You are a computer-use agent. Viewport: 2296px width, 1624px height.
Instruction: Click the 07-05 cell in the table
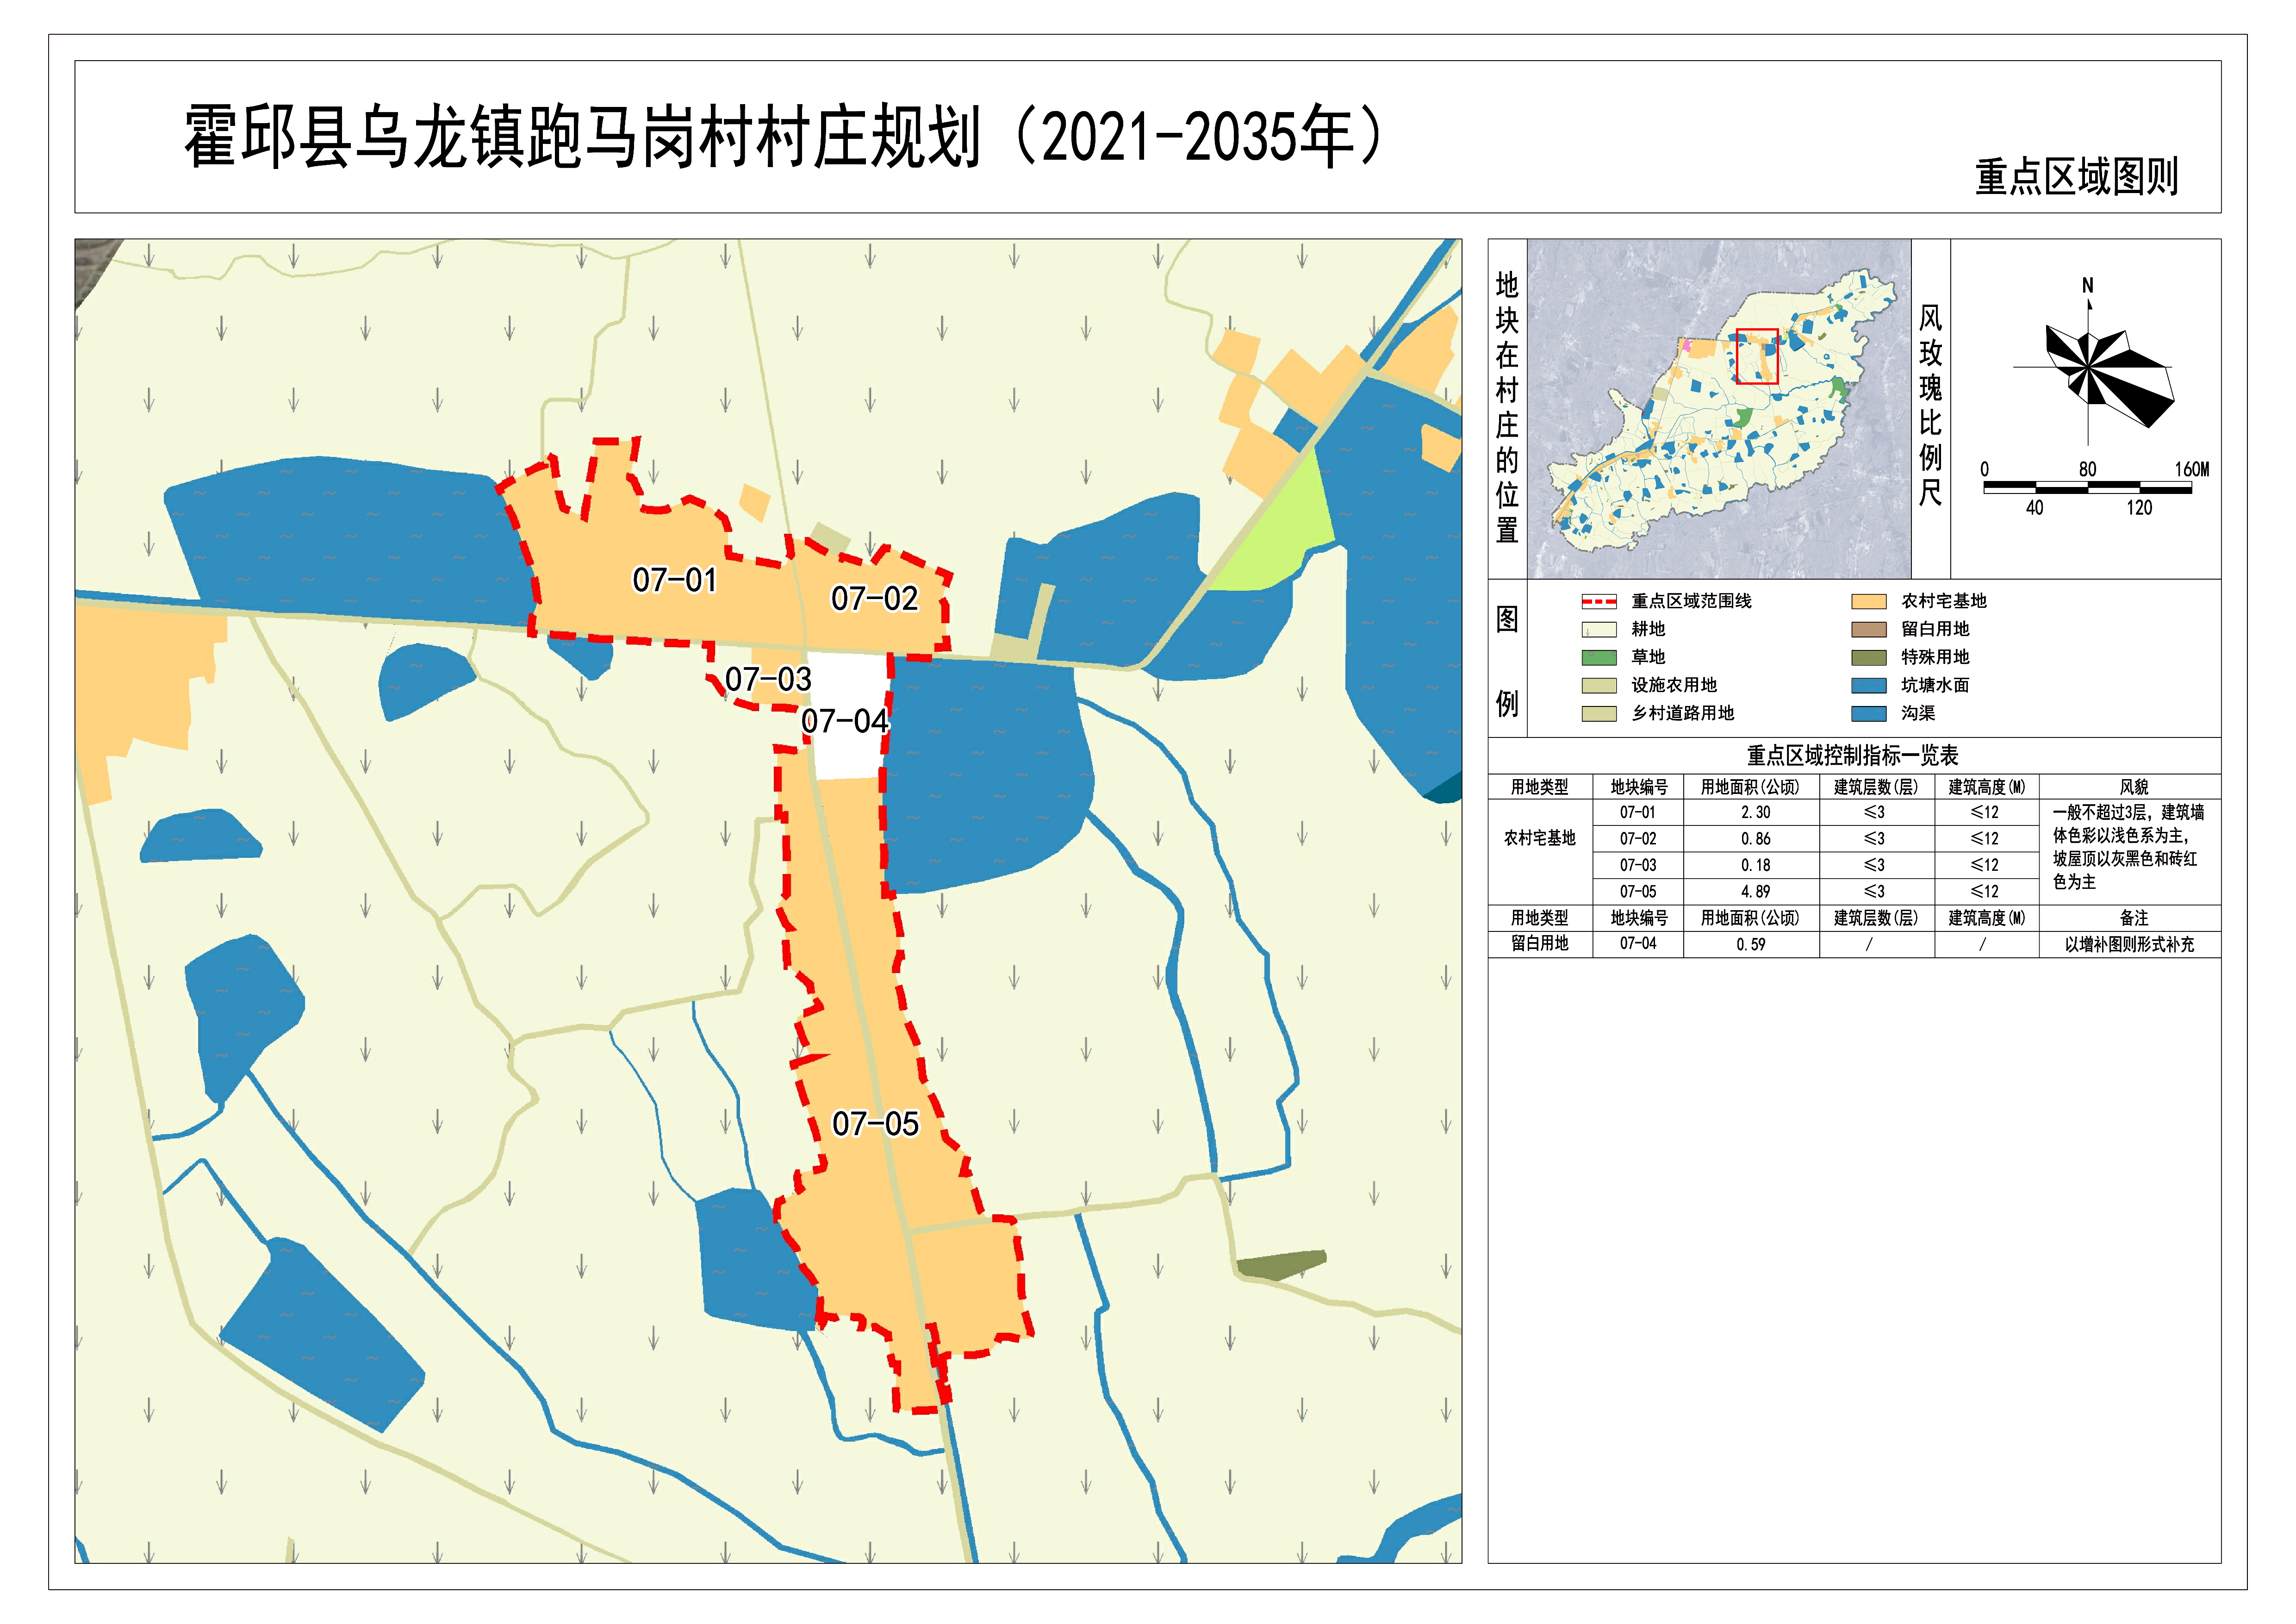tap(1638, 891)
